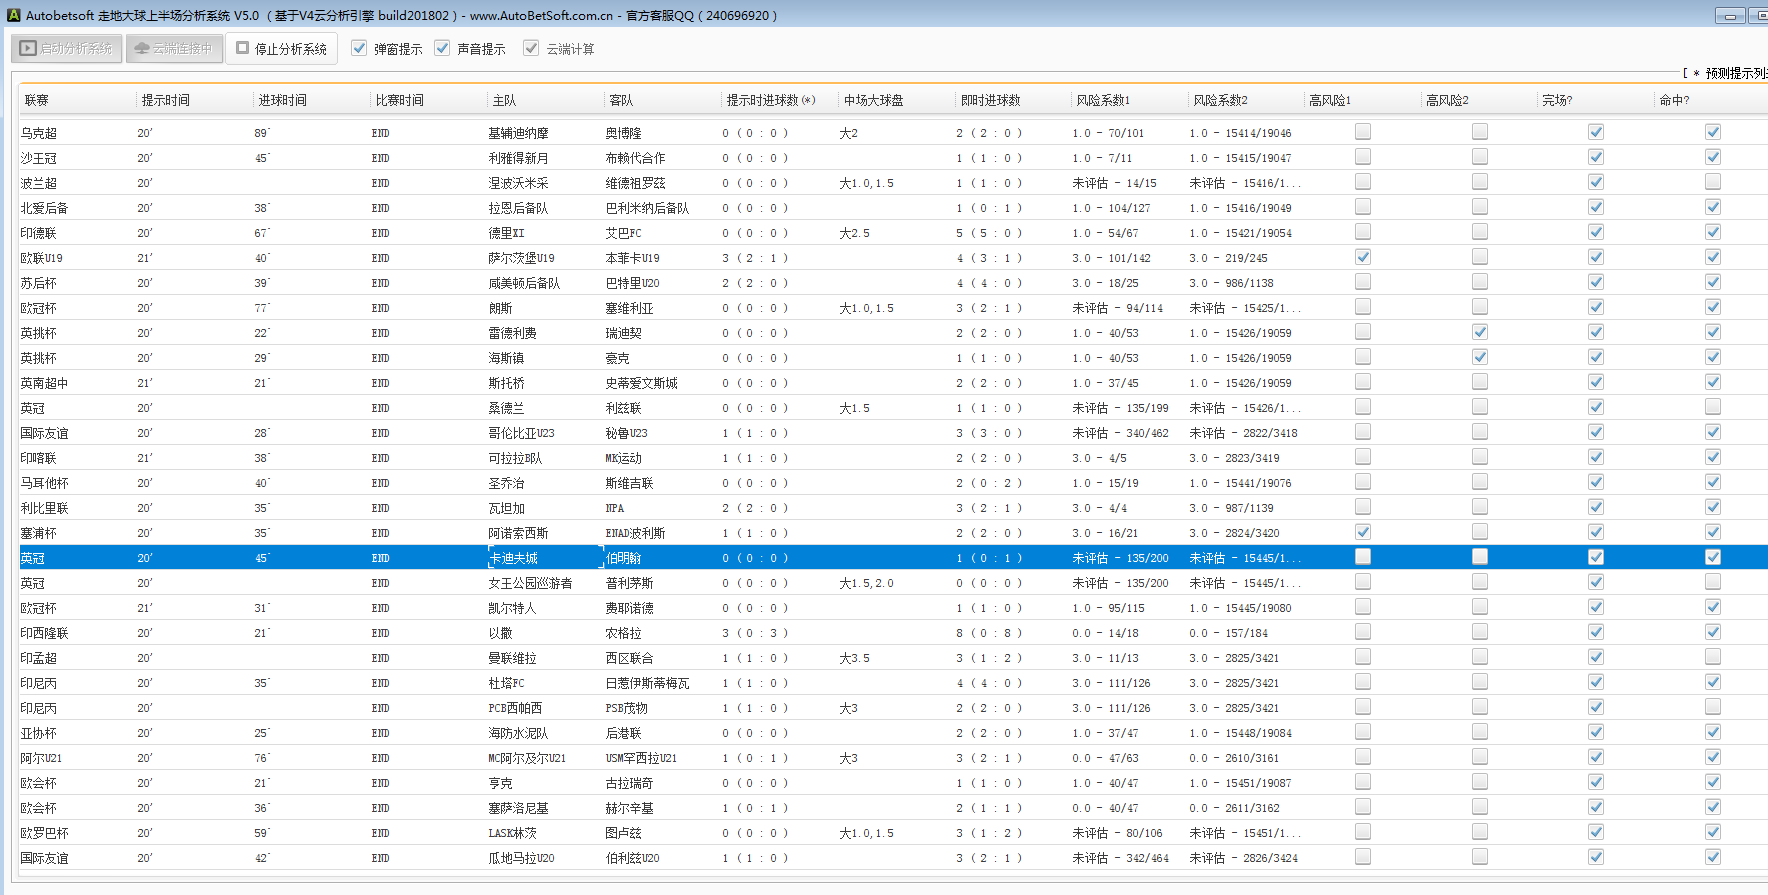Click the 提示时间 column header
The image size is (1768, 895).
165,100
